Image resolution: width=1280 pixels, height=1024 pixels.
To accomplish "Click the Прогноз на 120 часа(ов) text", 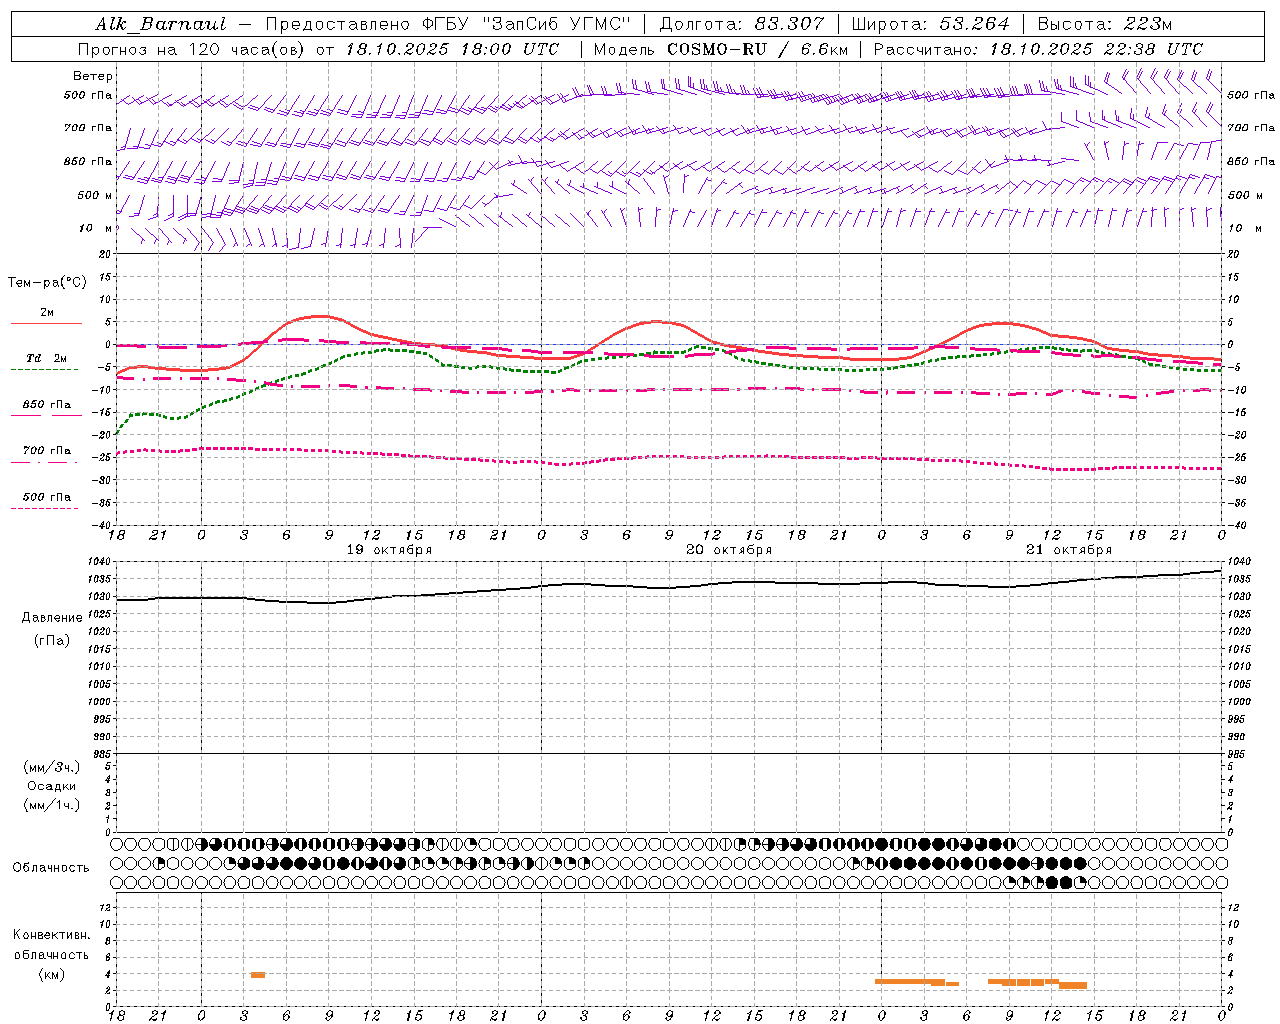I will click(x=192, y=49).
